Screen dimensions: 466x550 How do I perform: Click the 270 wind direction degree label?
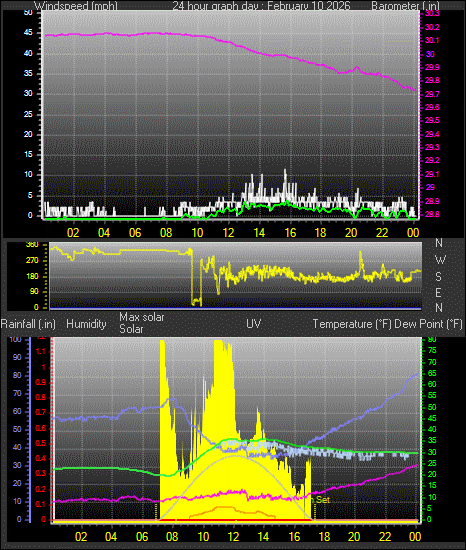point(32,261)
